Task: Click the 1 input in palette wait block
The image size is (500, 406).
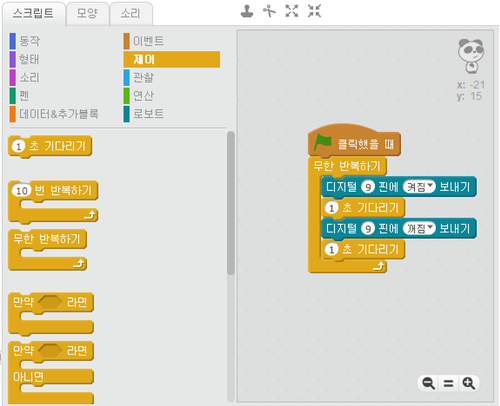Action: (x=19, y=146)
